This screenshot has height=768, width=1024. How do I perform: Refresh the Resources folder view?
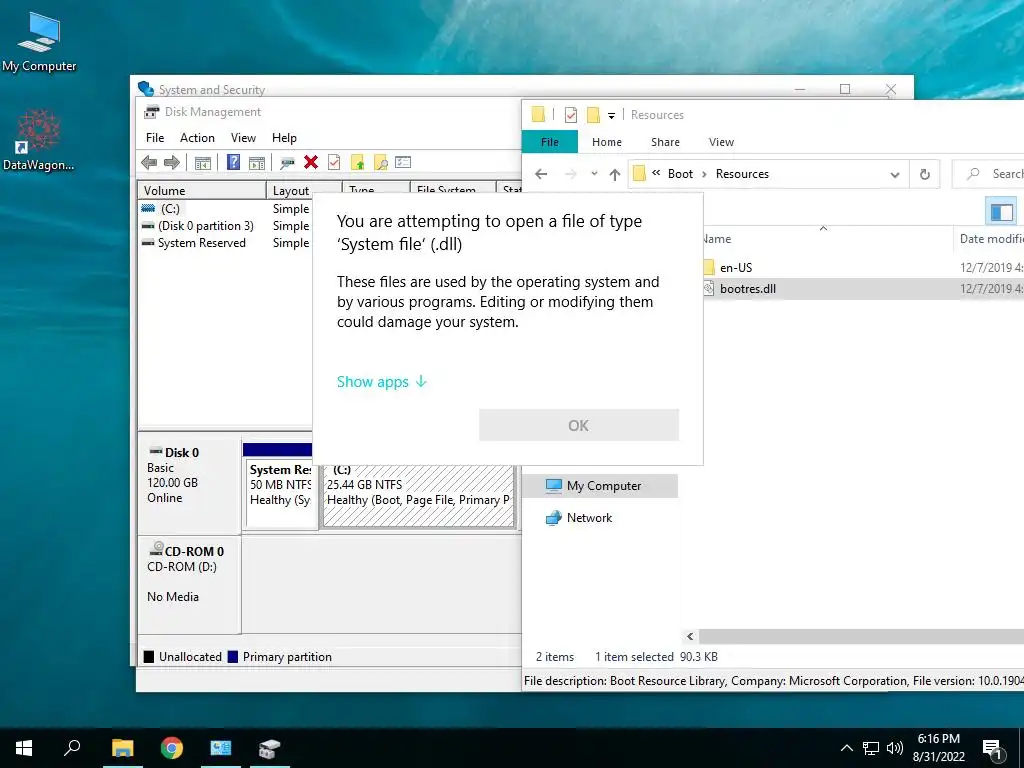click(x=925, y=174)
